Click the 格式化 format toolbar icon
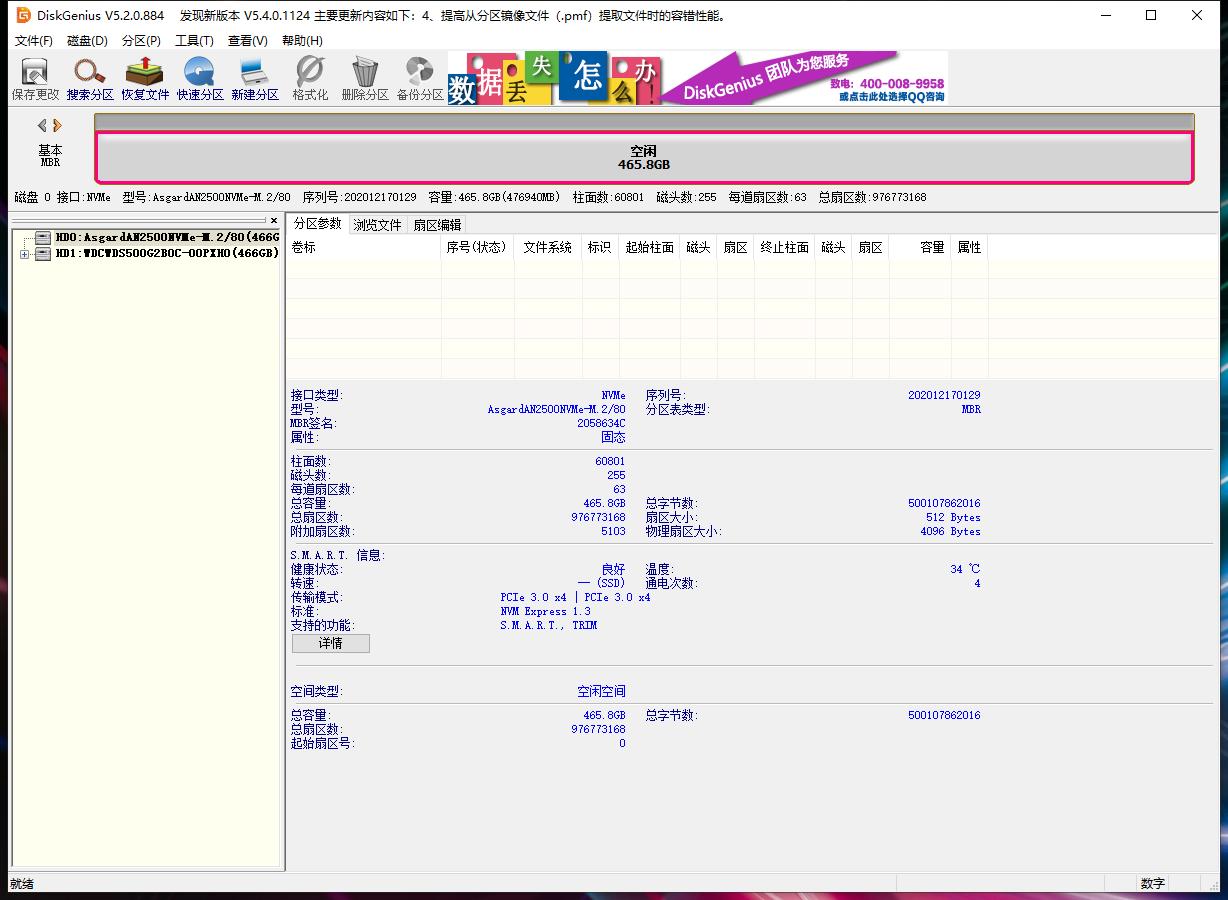Image resolution: width=1228 pixels, height=900 pixels. (x=310, y=79)
